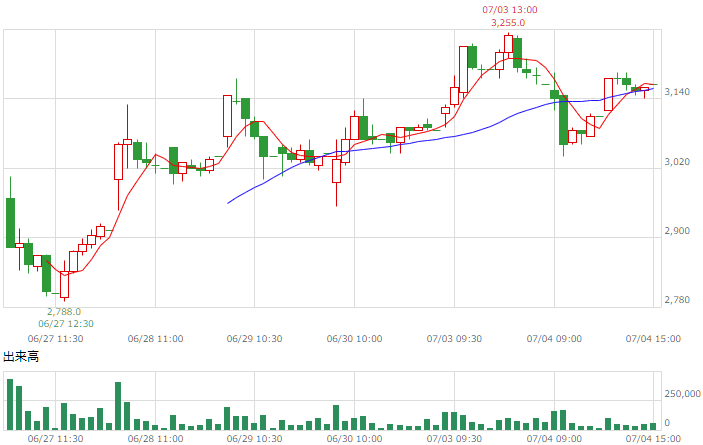
Task: Click 06/28 11:00 on price chart axis
Action: coord(156,339)
